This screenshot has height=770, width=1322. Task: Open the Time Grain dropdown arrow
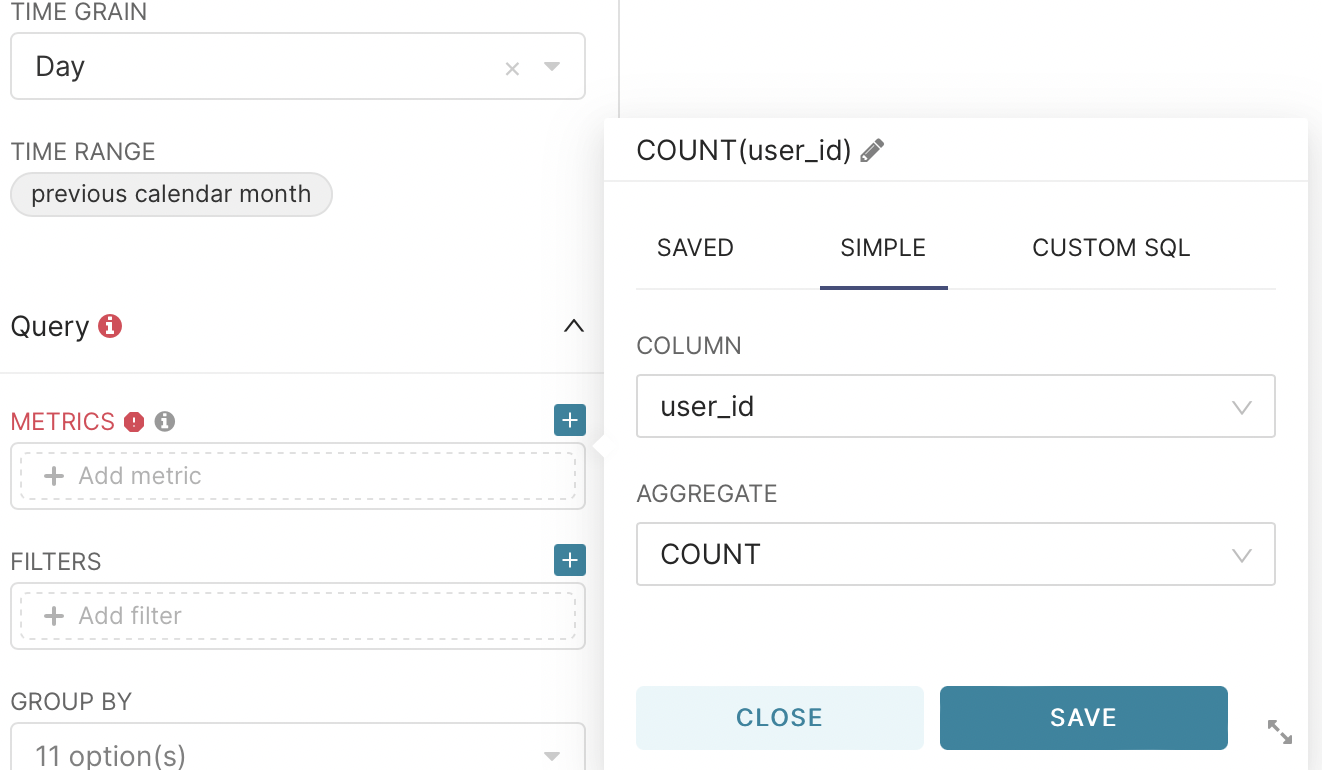tap(552, 67)
